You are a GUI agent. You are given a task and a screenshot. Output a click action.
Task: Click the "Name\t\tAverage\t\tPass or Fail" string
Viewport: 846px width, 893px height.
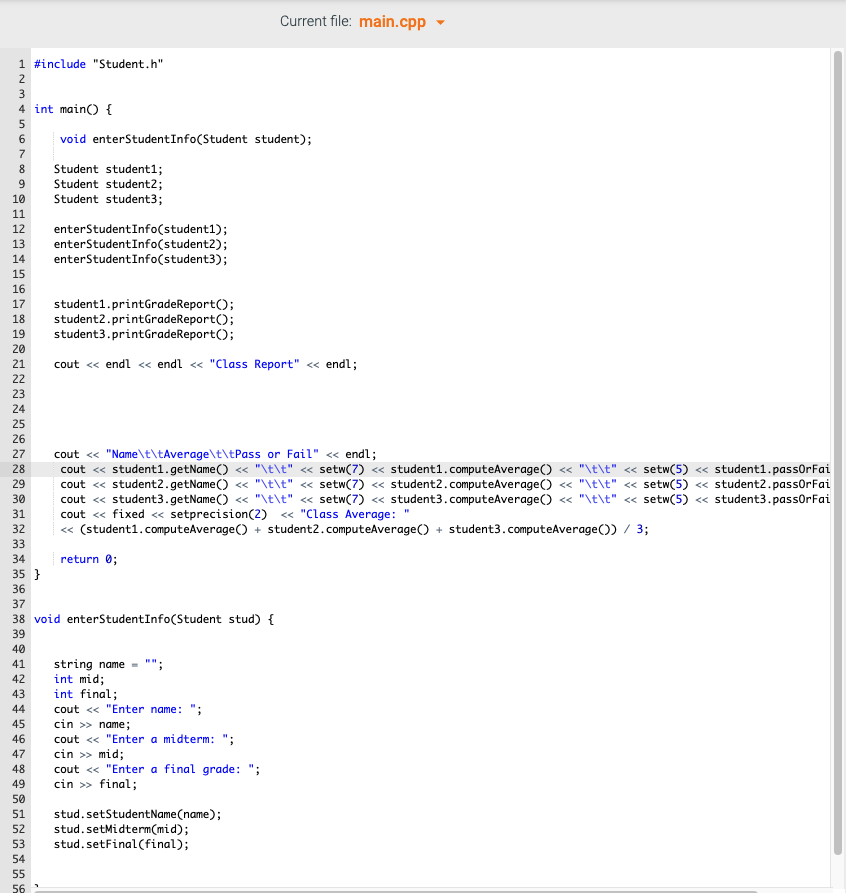click(212, 454)
